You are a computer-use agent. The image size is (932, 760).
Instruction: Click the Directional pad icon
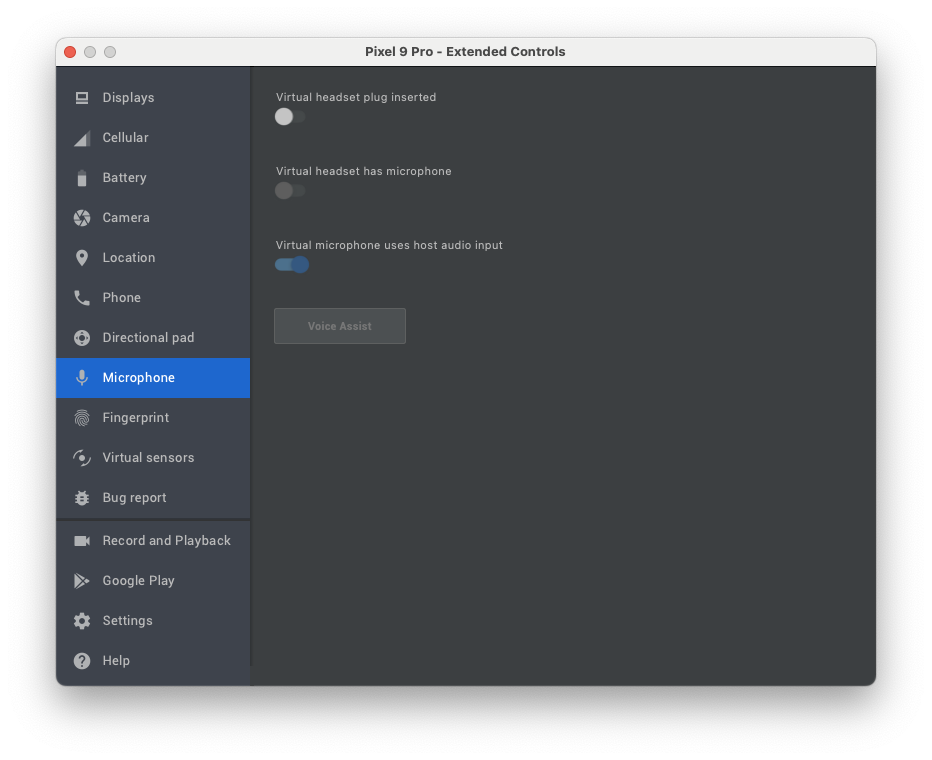tap(82, 338)
